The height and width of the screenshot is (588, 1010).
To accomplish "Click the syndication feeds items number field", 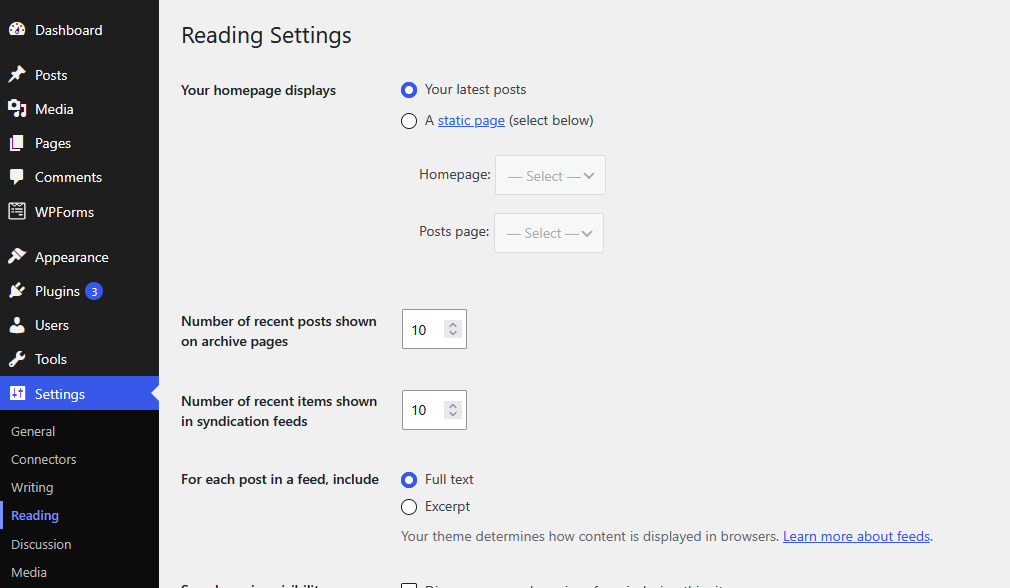I will [434, 410].
